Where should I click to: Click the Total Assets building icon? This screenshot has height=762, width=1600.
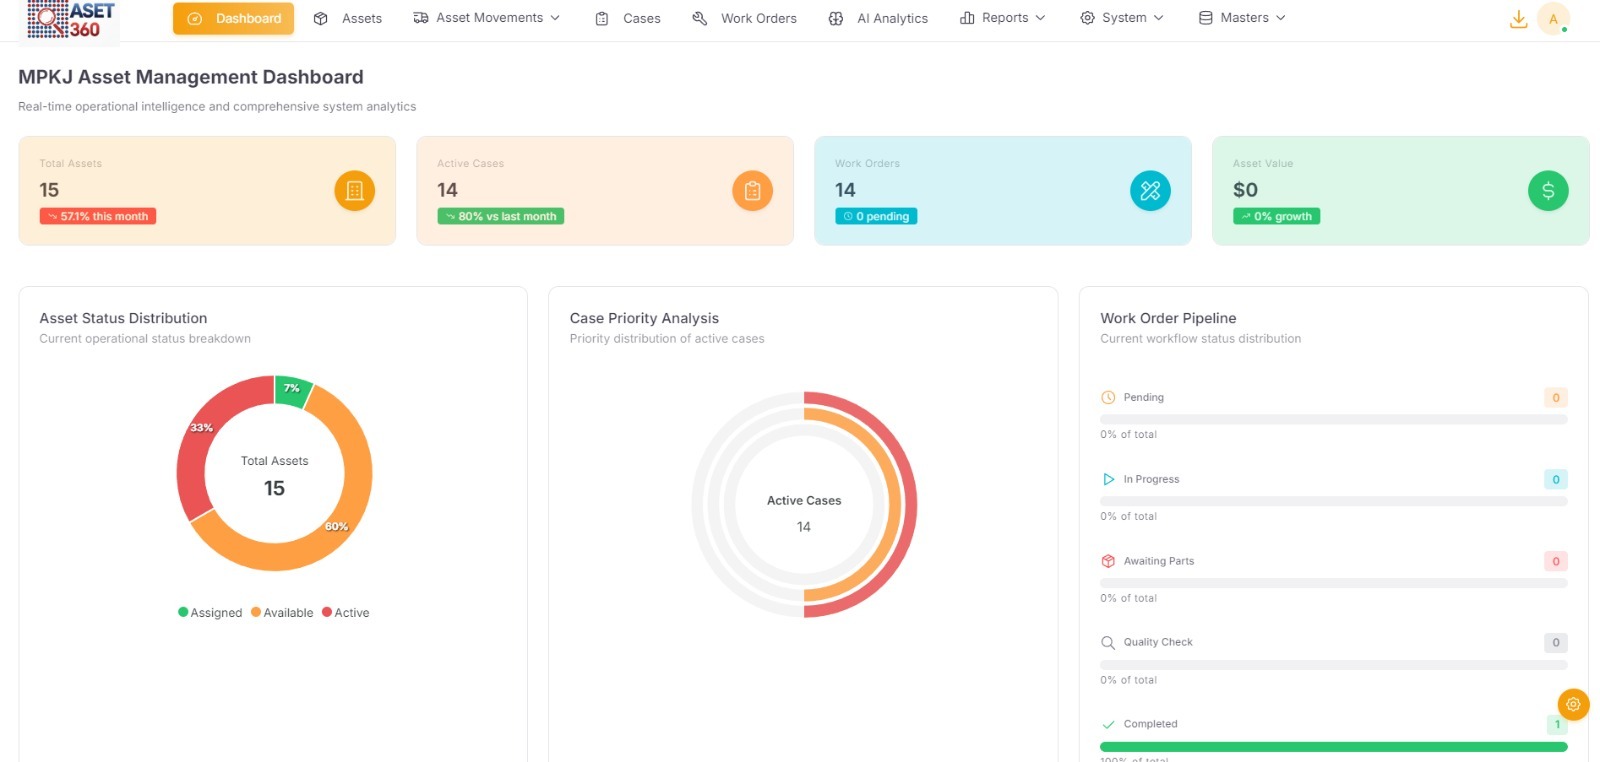click(354, 191)
